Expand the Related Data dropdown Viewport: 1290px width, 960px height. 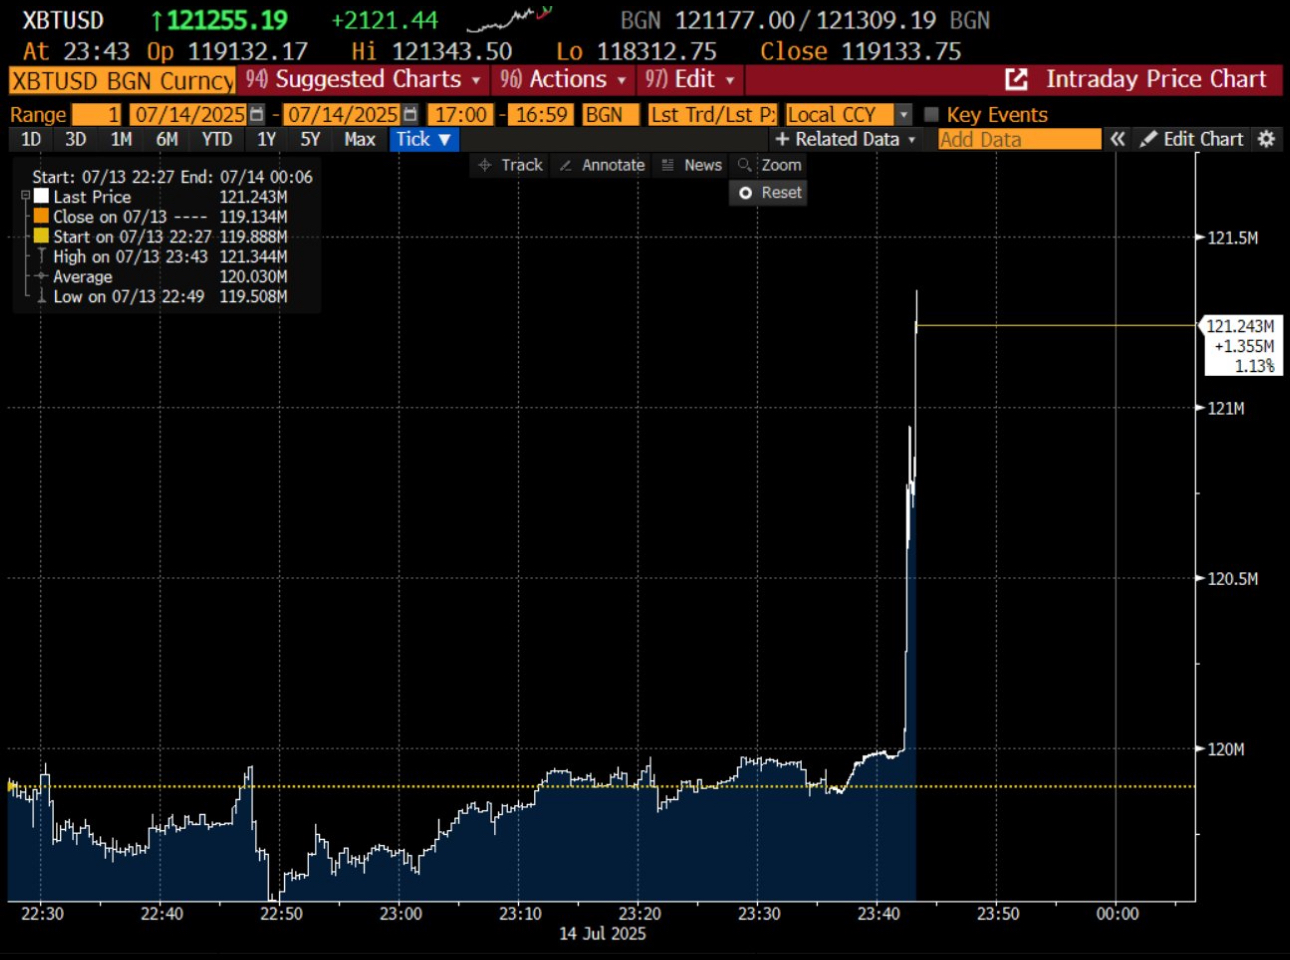pyautogui.click(x=845, y=139)
